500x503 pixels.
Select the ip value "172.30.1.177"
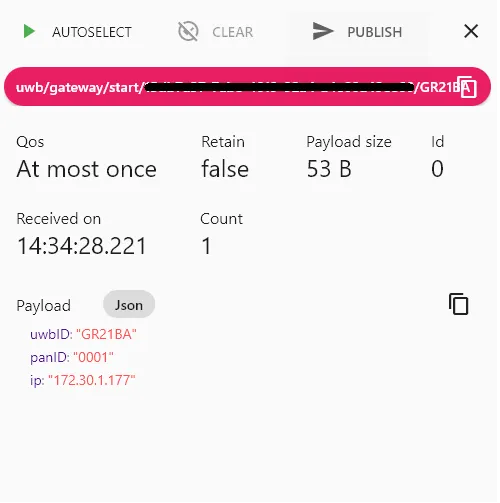pyautogui.click(x=92, y=380)
